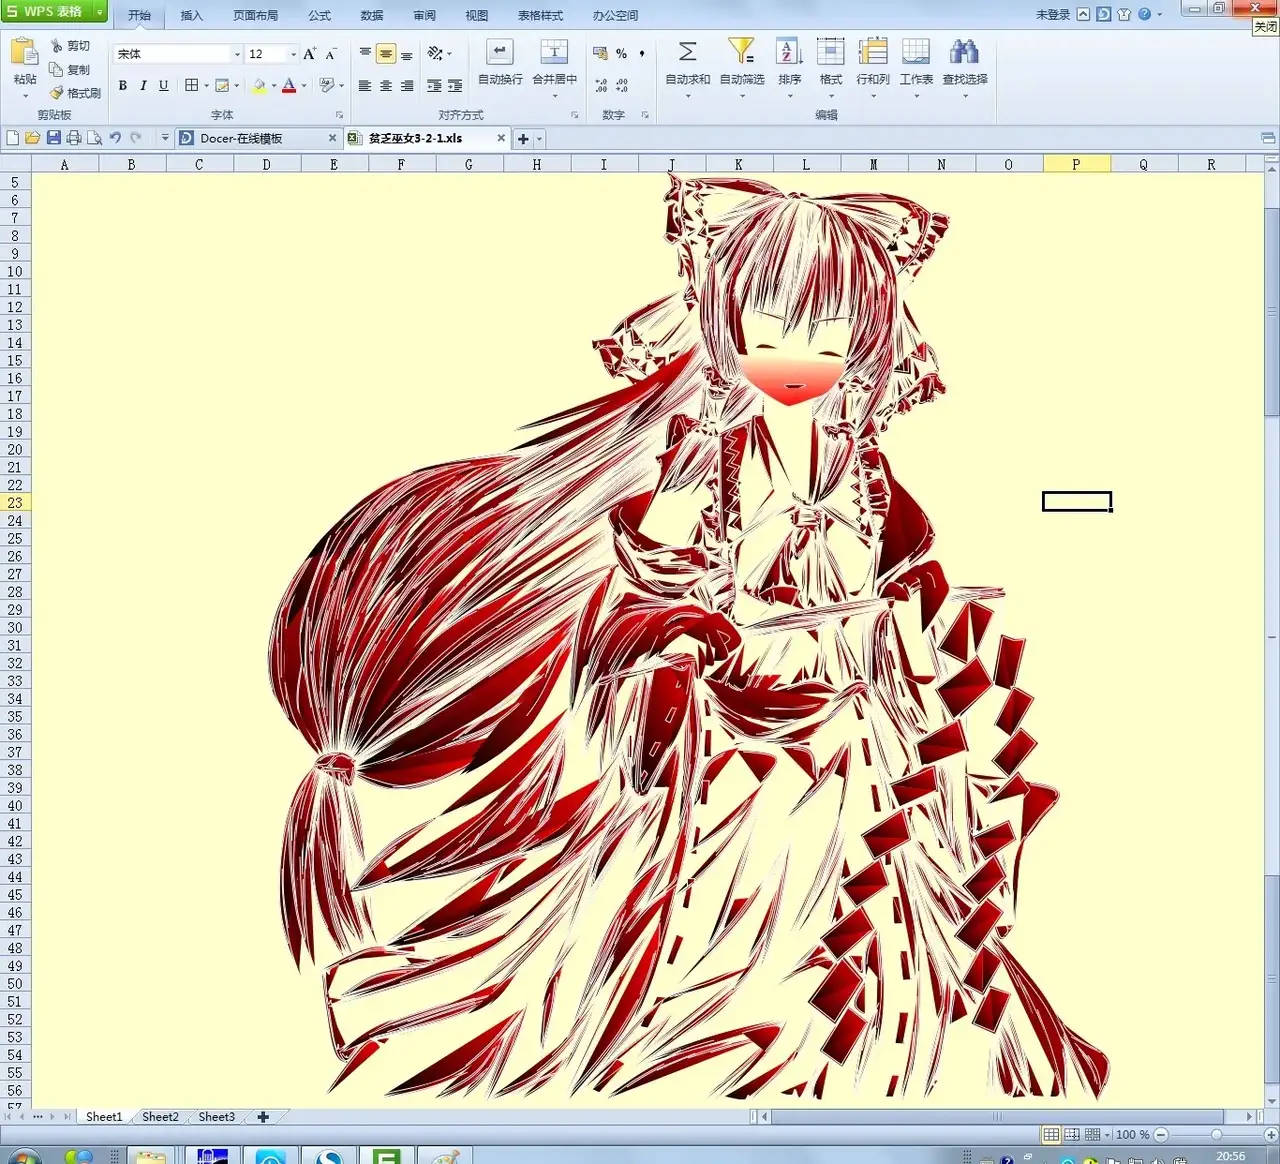Select the Sheet2 worksheet tab

click(160, 1117)
